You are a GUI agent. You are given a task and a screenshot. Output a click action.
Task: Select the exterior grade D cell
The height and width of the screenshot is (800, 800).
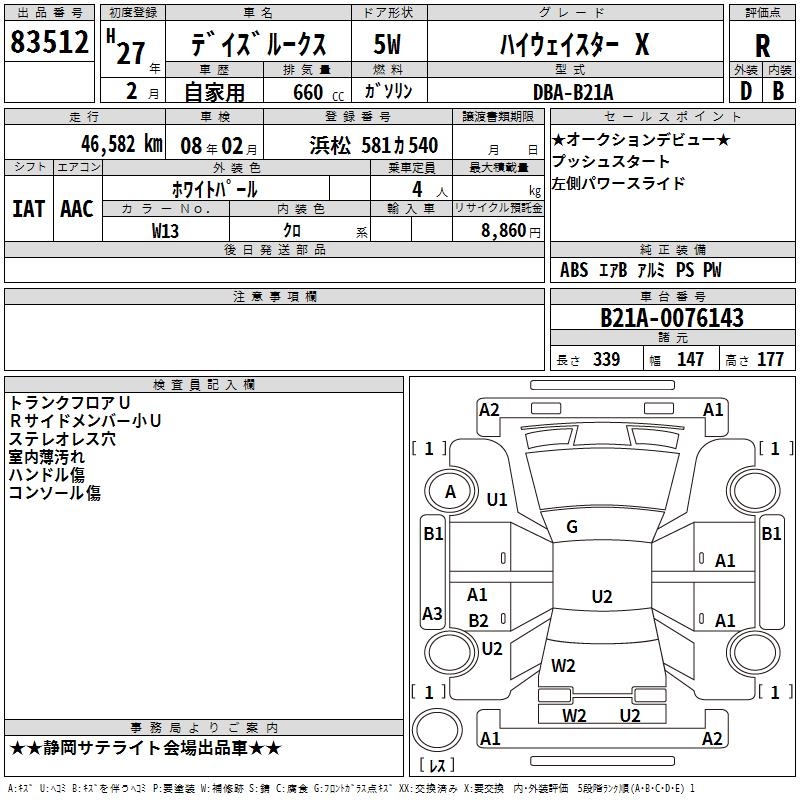click(x=745, y=90)
